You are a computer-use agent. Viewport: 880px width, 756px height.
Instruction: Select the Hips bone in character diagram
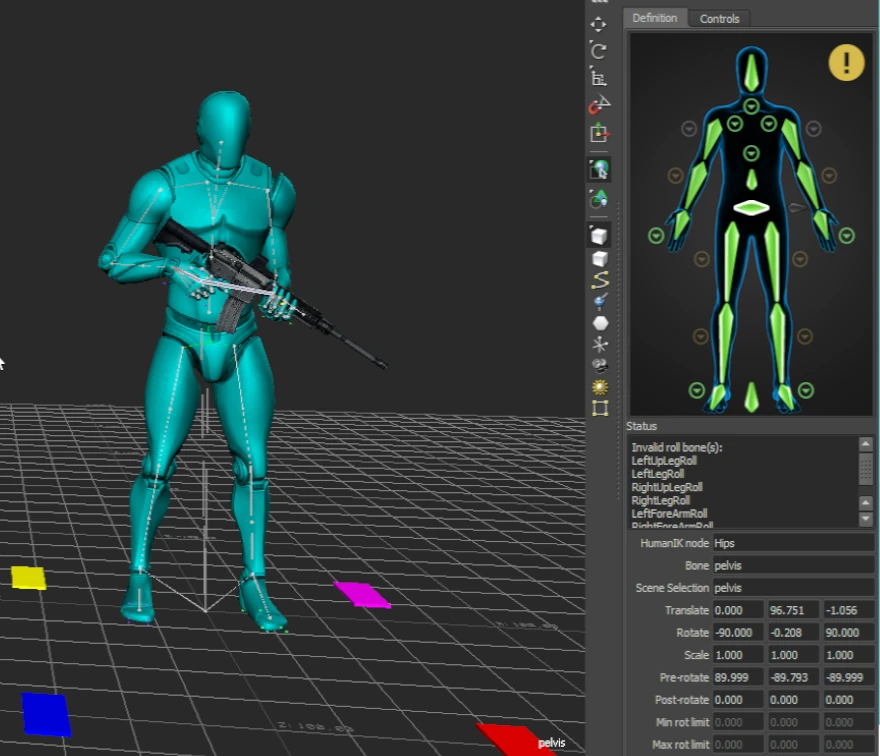pyautogui.click(x=750, y=208)
